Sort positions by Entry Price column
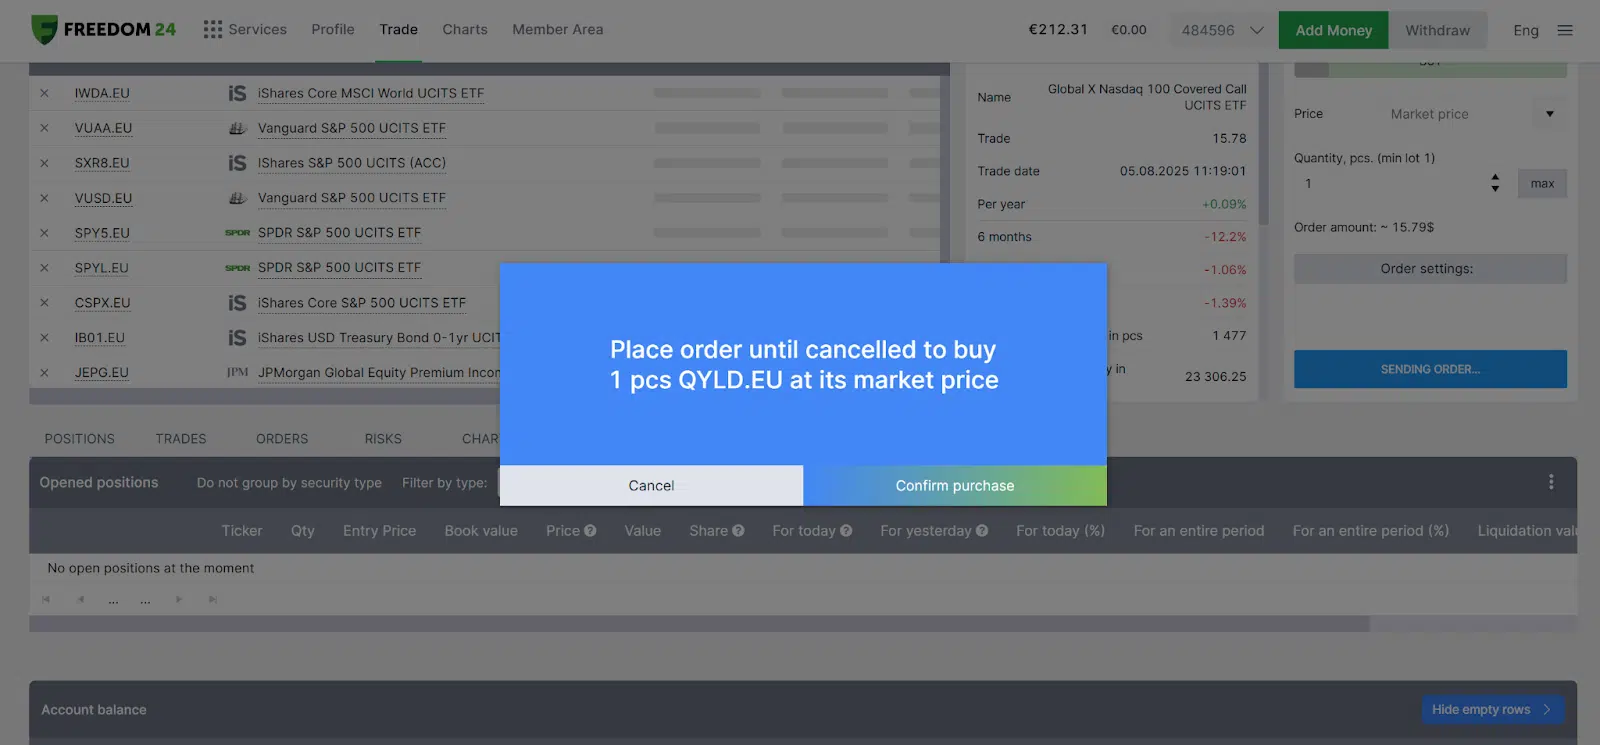The width and height of the screenshot is (1600, 745). (379, 531)
